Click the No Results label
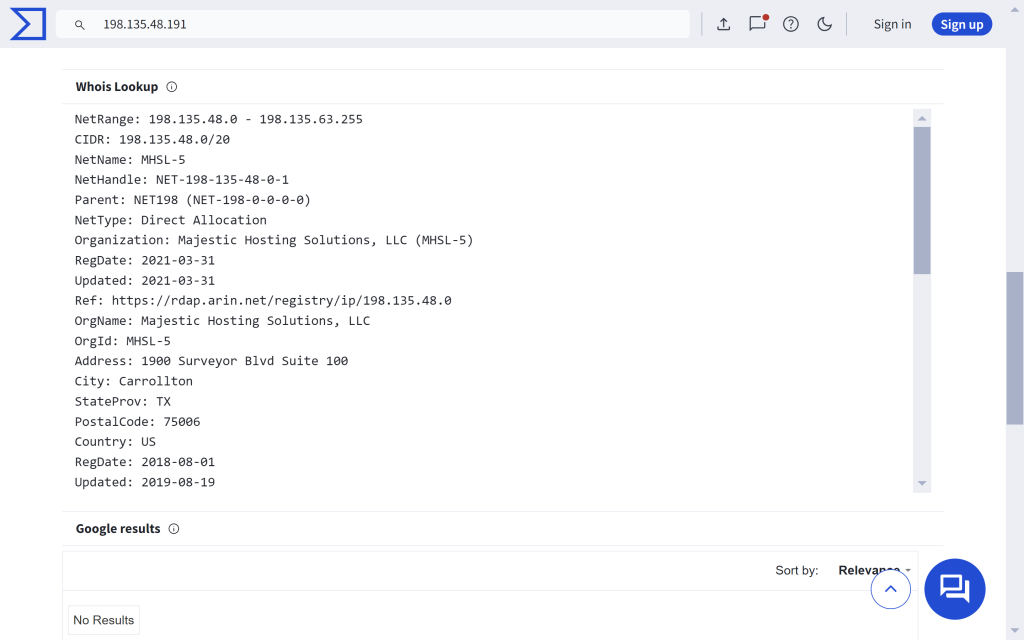The image size is (1024, 640). click(103, 620)
